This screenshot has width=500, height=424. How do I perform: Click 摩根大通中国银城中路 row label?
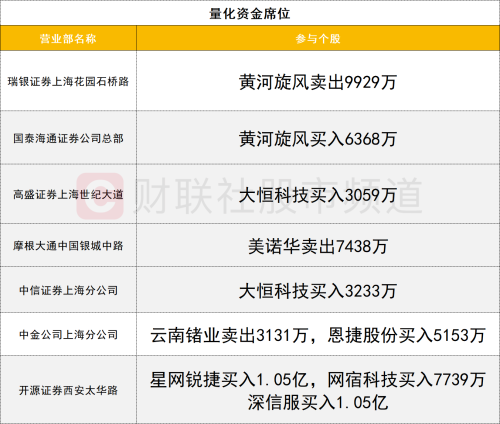point(68,246)
